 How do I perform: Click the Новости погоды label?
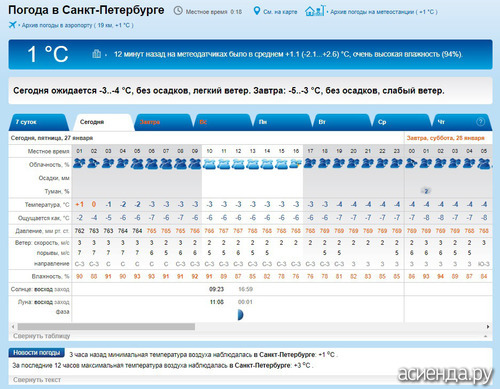pyautogui.click(x=37, y=353)
